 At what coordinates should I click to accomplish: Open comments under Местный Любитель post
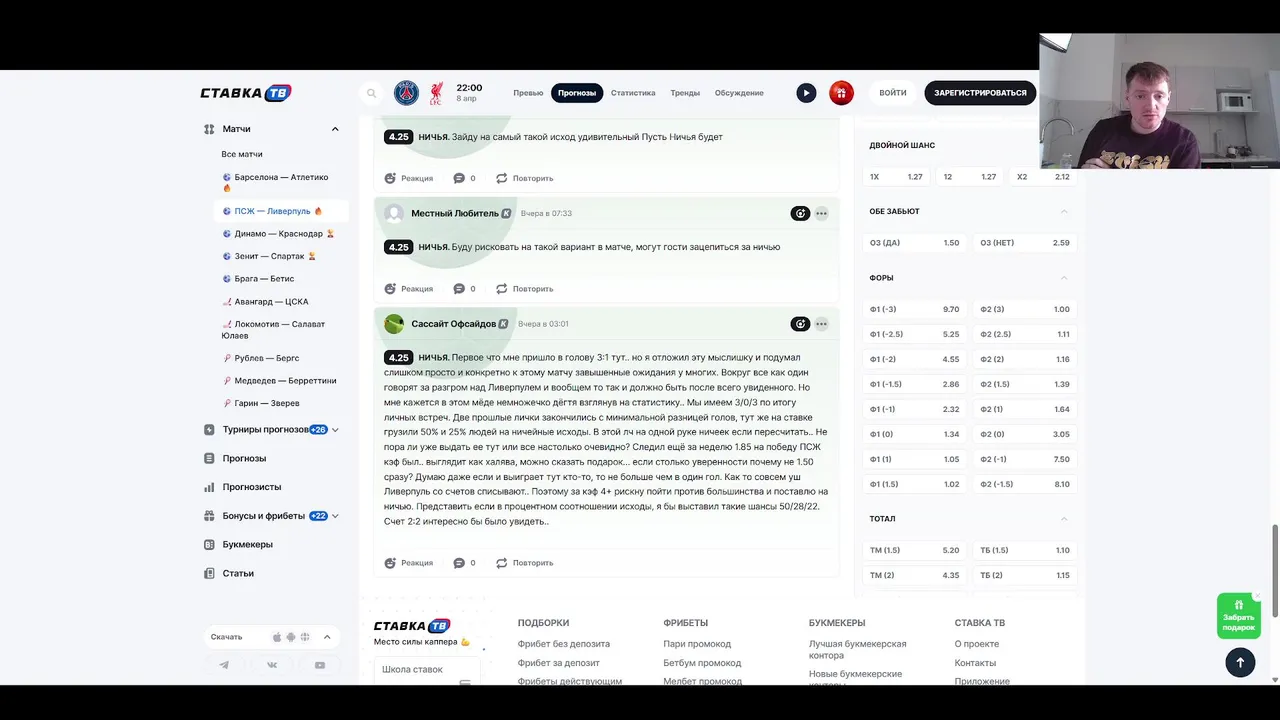click(464, 289)
